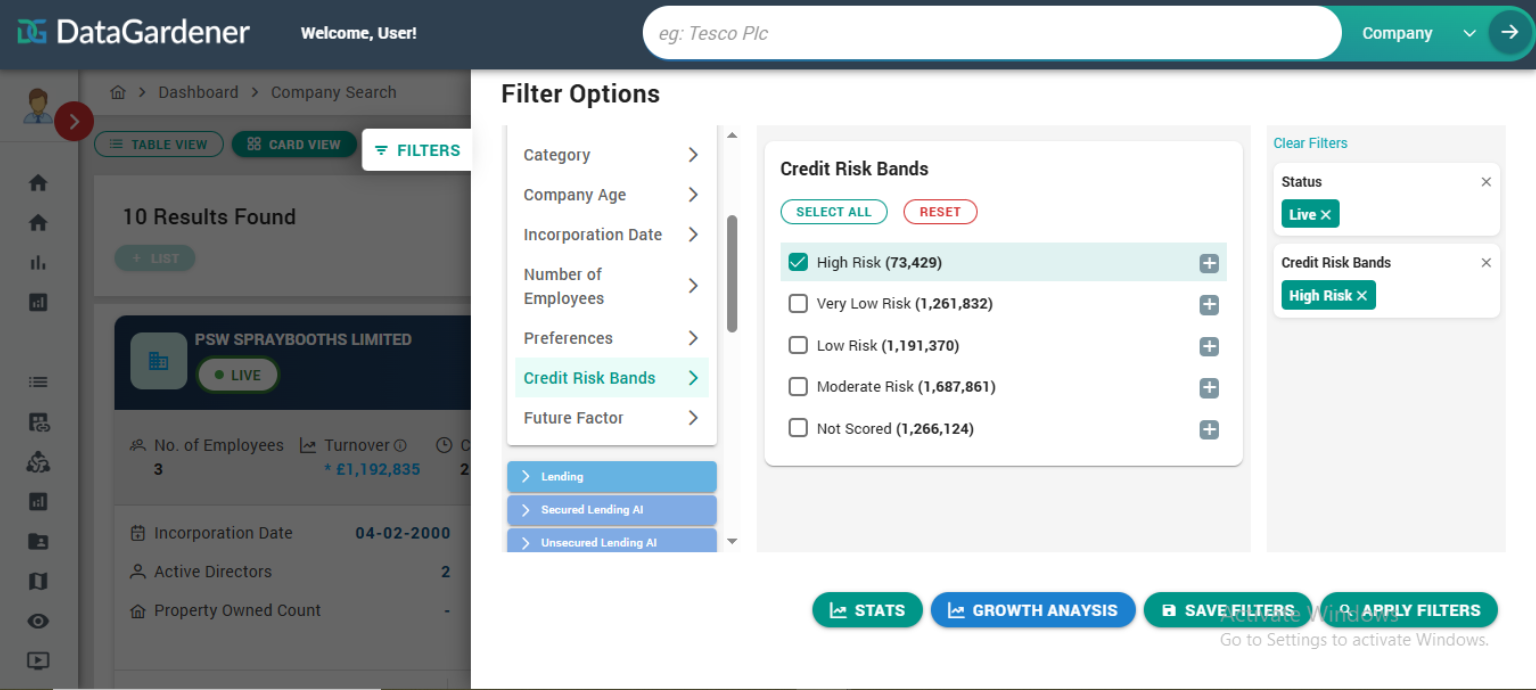Remove the Status filter card with X
This screenshot has height=690, width=1536.
tap(1486, 182)
